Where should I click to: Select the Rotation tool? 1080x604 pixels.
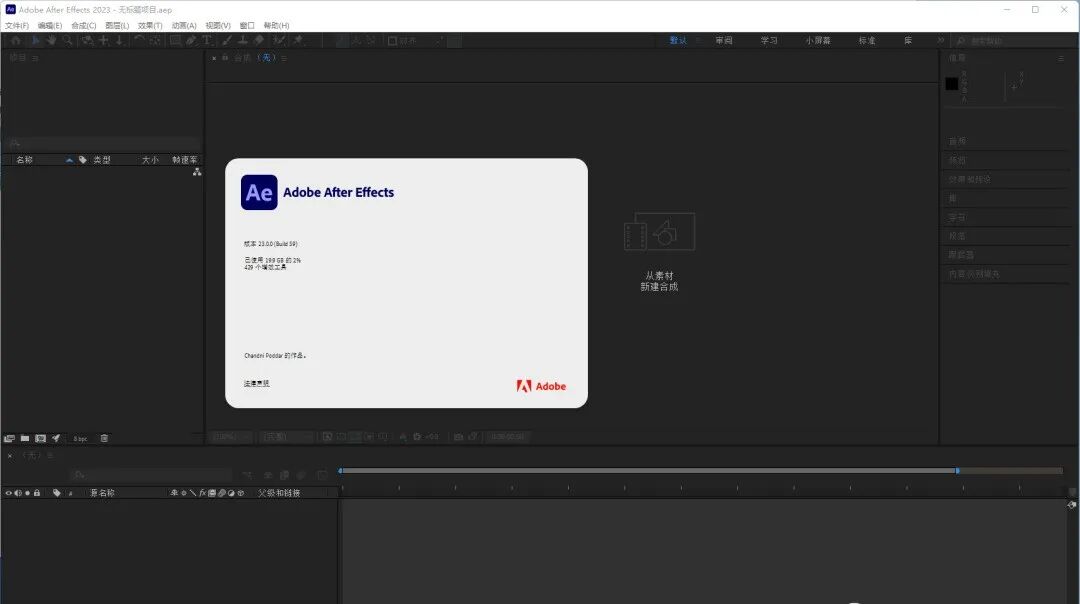pyautogui.click(x=139, y=41)
